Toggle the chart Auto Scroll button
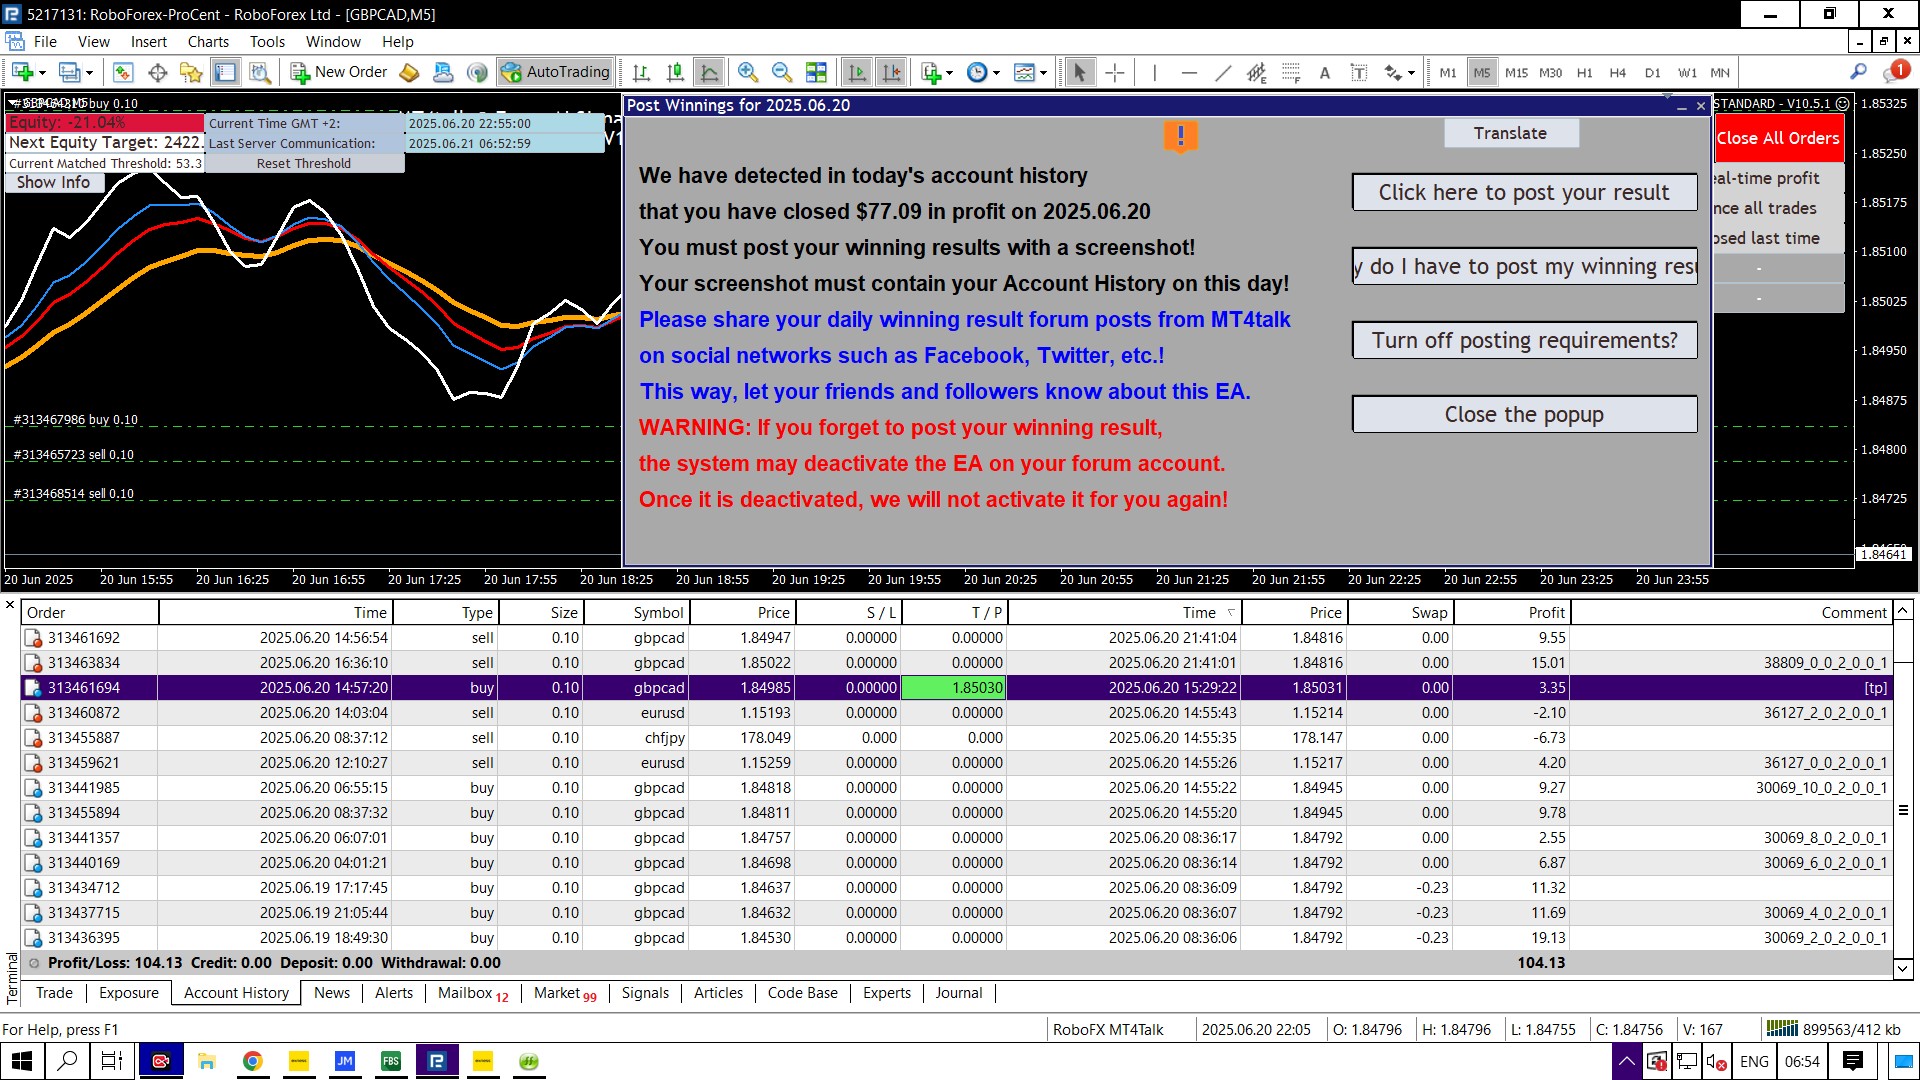 click(x=857, y=72)
